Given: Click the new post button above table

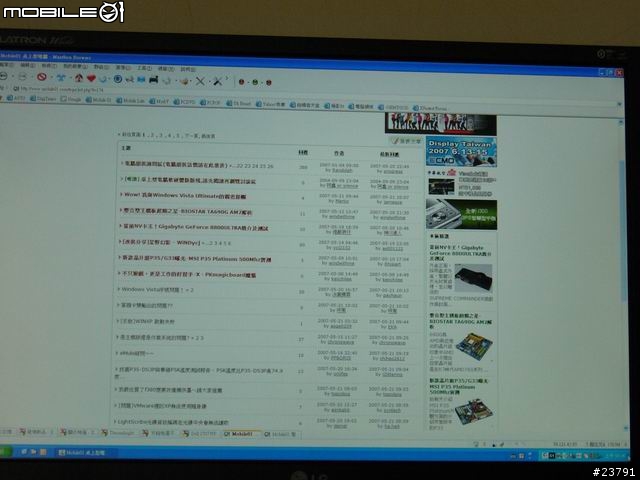Looking at the screenshot, I should click(406, 141).
